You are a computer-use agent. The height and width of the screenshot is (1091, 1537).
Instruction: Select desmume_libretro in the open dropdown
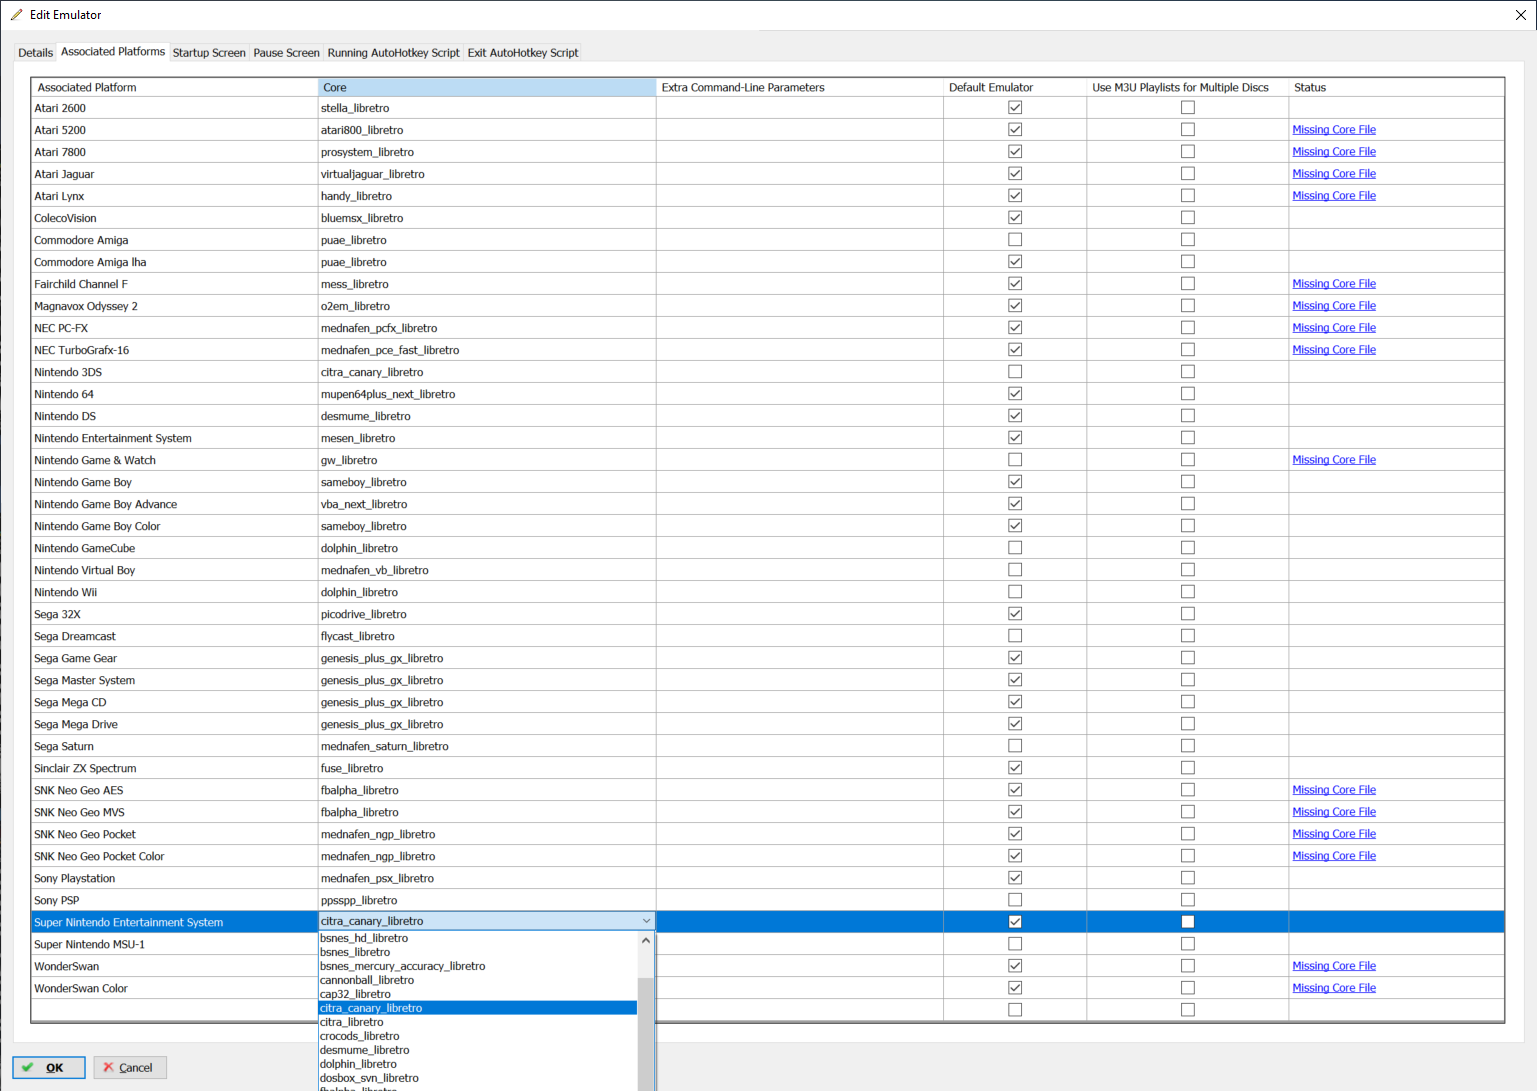tap(478, 1050)
